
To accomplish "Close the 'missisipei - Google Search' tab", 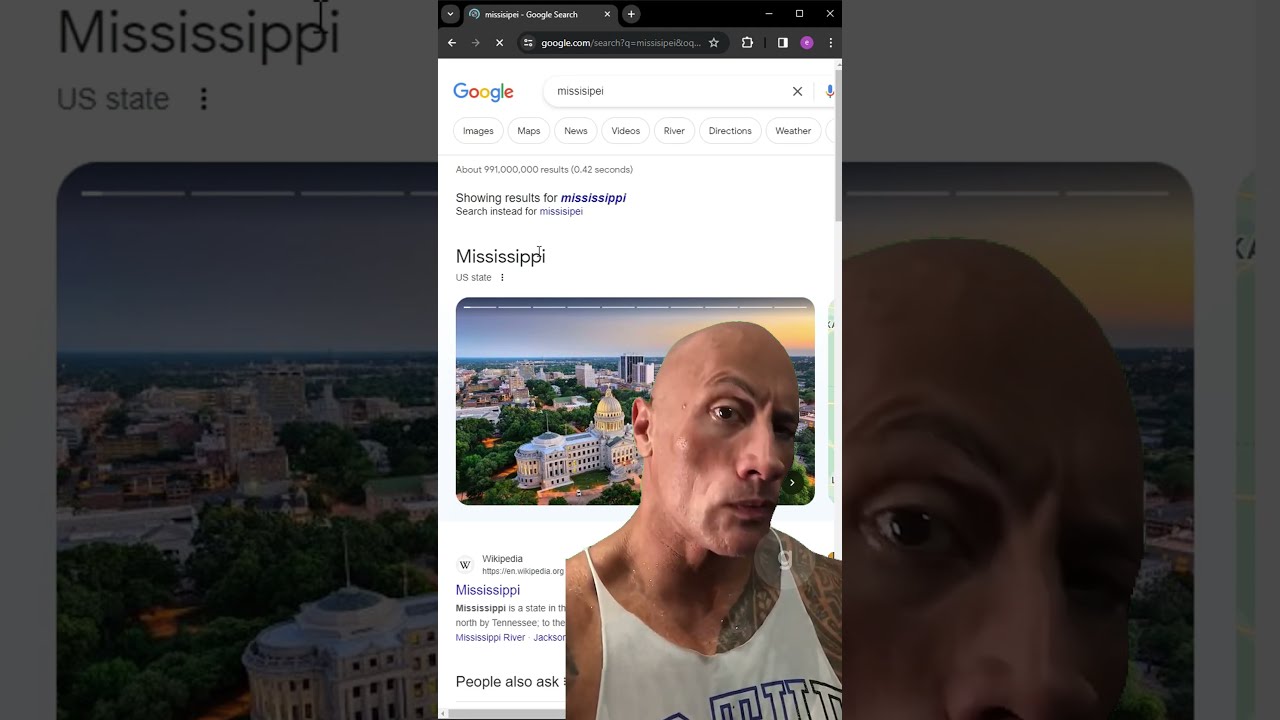I will click(607, 14).
